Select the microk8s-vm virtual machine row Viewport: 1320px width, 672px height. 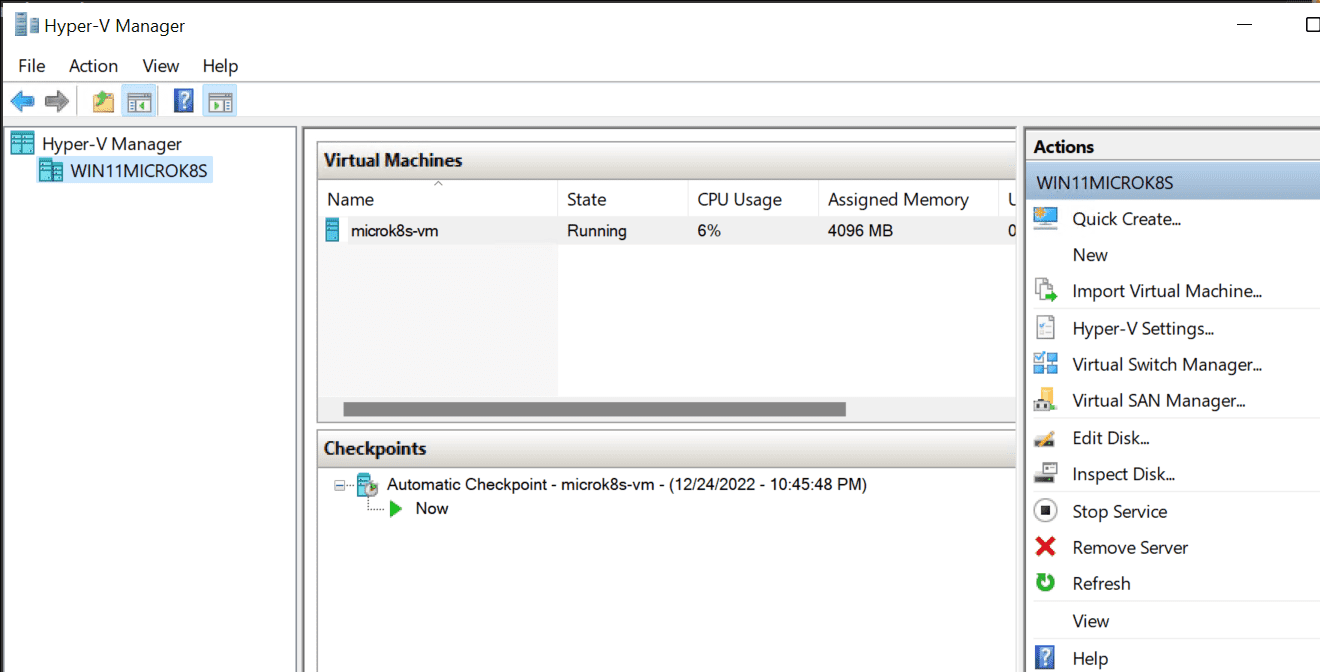click(x=667, y=231)
